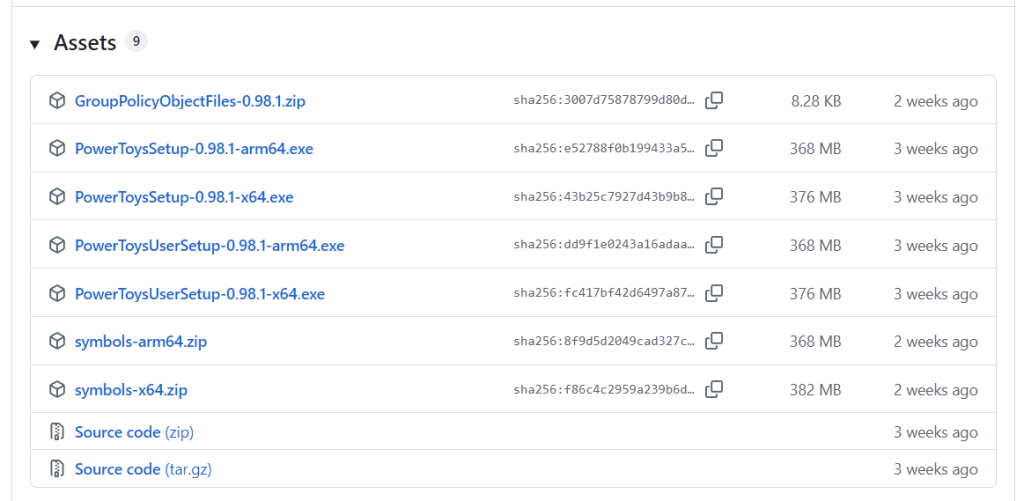
Task: Click the Assets heading text
Action: tap(85, 43)
